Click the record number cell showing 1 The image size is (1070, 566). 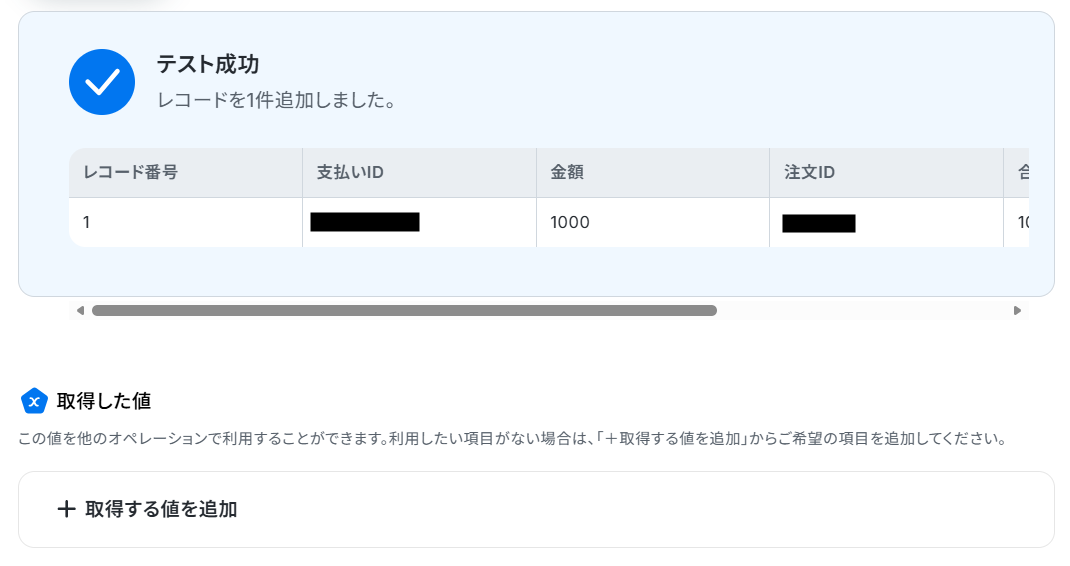186,223
